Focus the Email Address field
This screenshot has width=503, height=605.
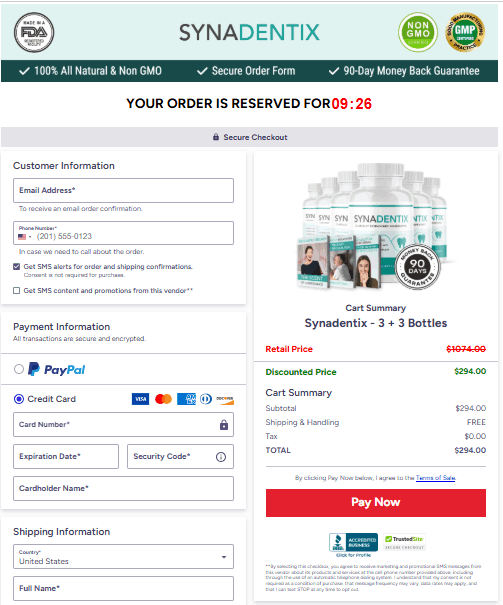pyautogui.click(x=123, y=190)
